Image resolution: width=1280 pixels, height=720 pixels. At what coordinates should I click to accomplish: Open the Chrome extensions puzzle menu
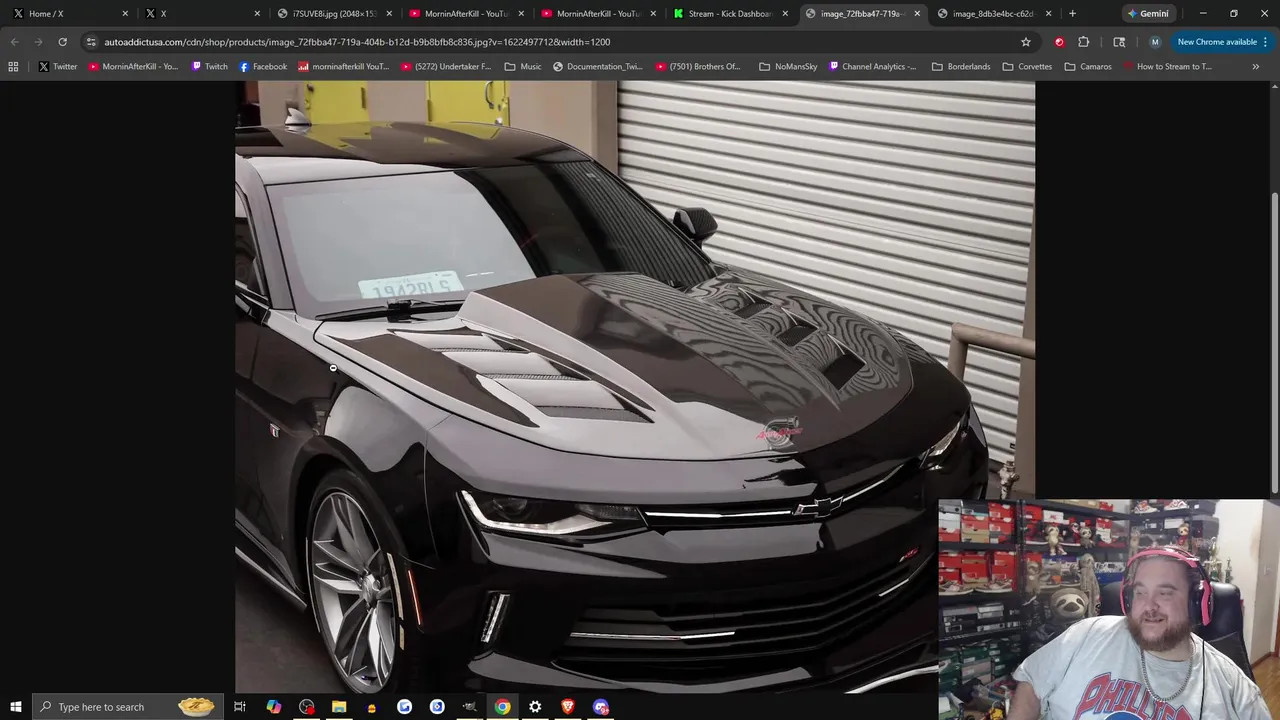pos(1083,42)
